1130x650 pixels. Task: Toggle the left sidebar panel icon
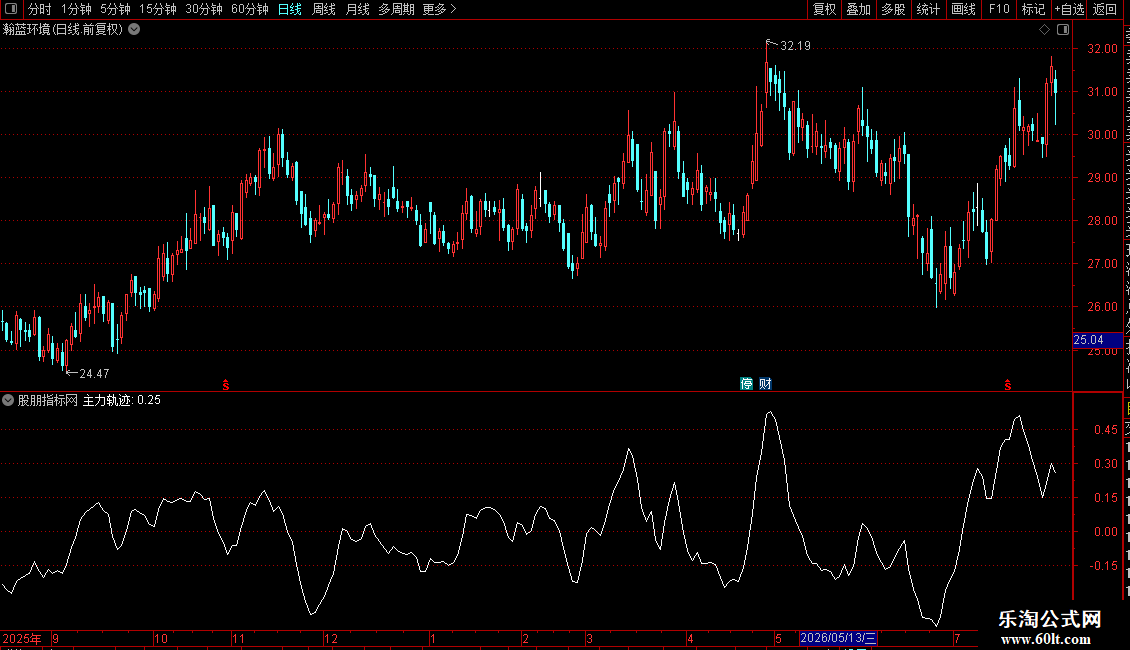pos(11,9)
